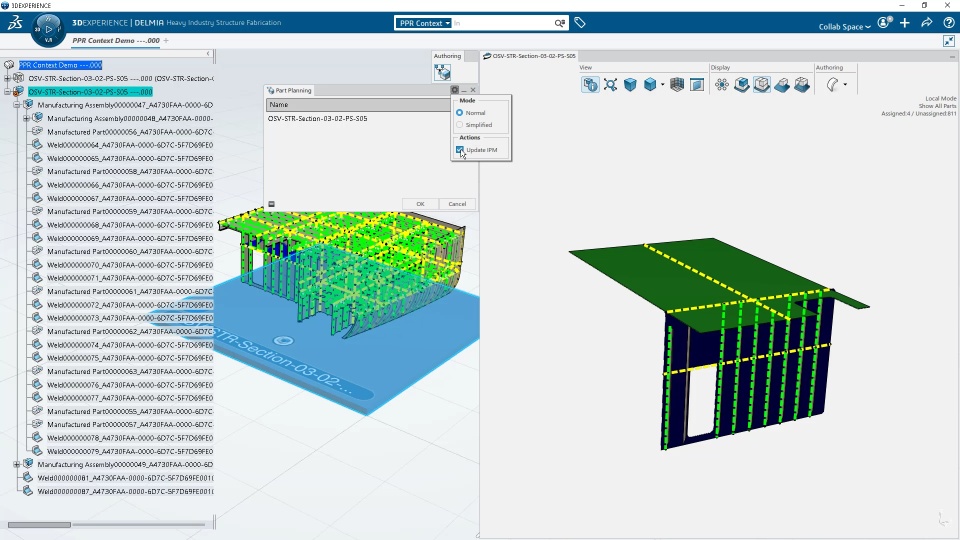
Task: Select Weld00000079 tree item
Action: click(x=130, y=451)
